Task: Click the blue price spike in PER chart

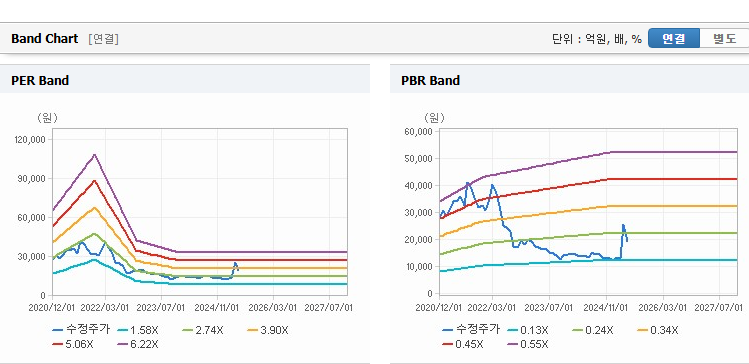Action: (235, 263)
